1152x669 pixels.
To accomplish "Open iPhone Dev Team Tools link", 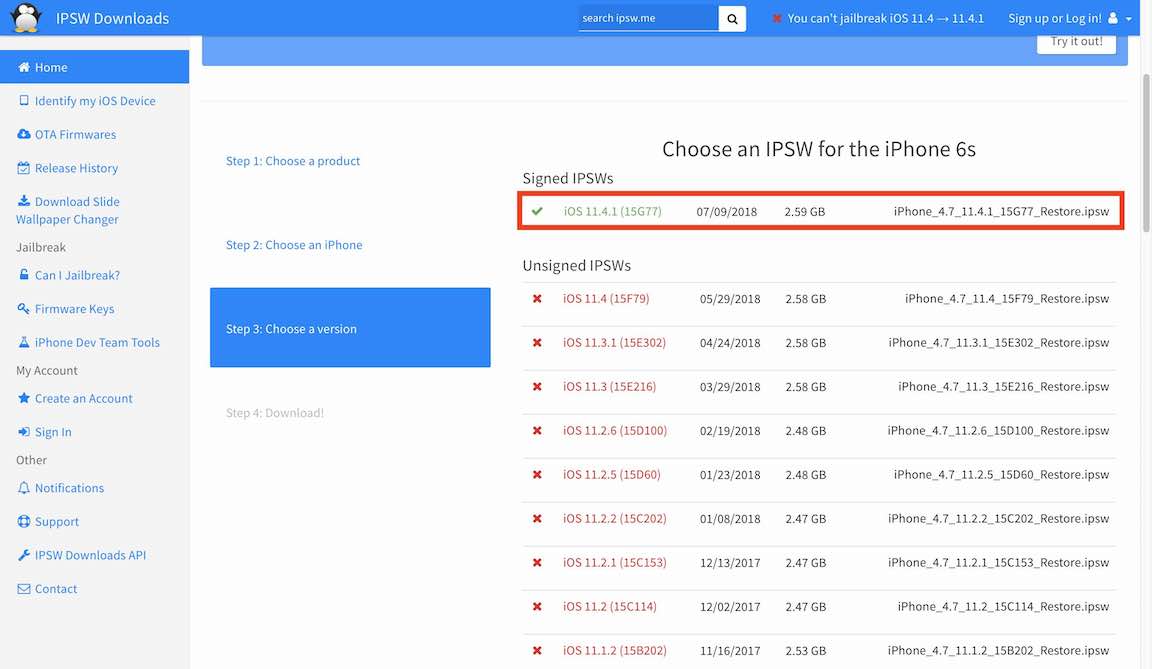I will [x=97, y=342].
